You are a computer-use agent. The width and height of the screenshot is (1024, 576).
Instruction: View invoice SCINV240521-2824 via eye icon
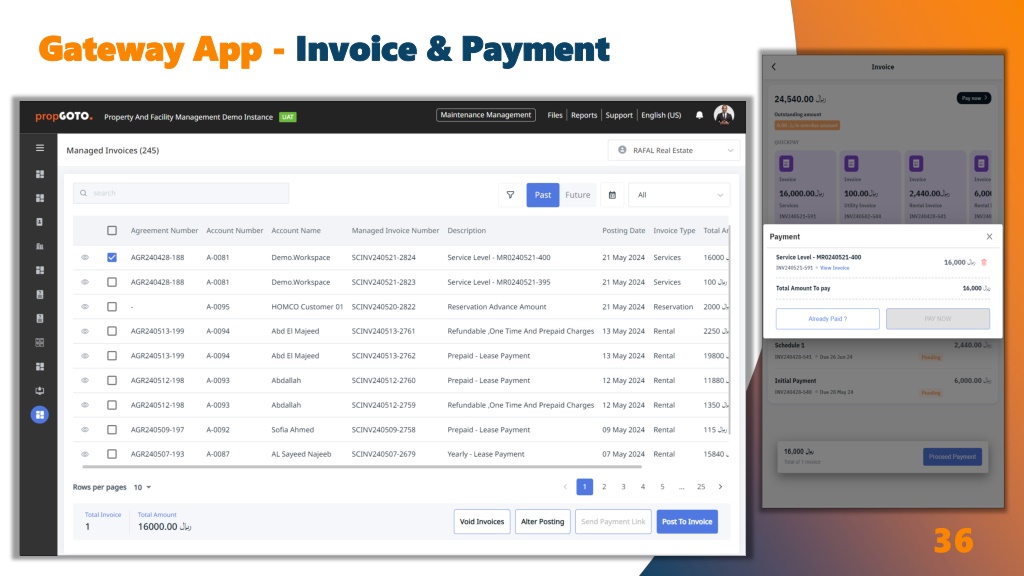click(x=85, y=257)
